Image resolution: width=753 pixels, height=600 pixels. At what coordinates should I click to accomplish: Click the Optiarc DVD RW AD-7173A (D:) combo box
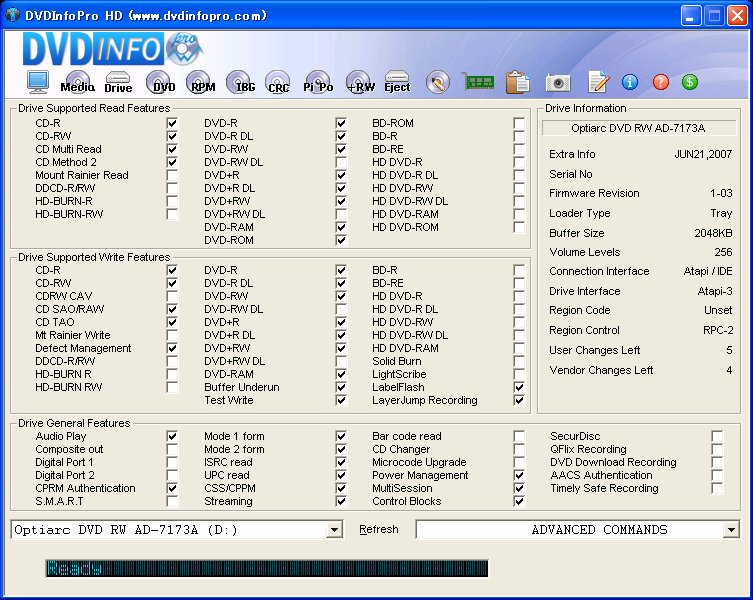(177, 530)
